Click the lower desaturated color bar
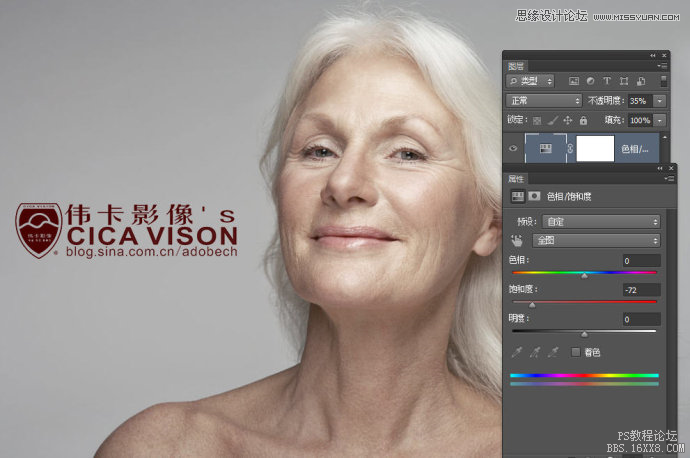This screenshot has width=690, height=458. [584, 384]
